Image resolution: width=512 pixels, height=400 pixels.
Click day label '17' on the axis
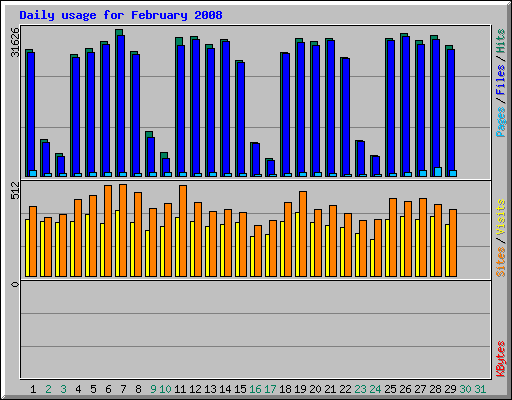tap(270, 389)
